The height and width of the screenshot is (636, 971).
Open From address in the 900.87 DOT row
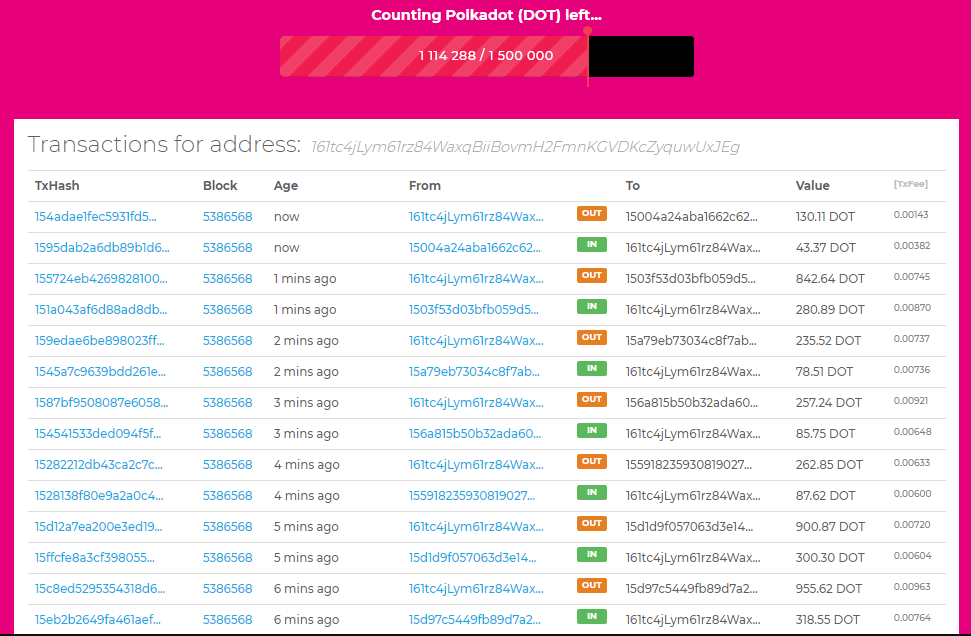pyautogui.click(x=476, y=526)
